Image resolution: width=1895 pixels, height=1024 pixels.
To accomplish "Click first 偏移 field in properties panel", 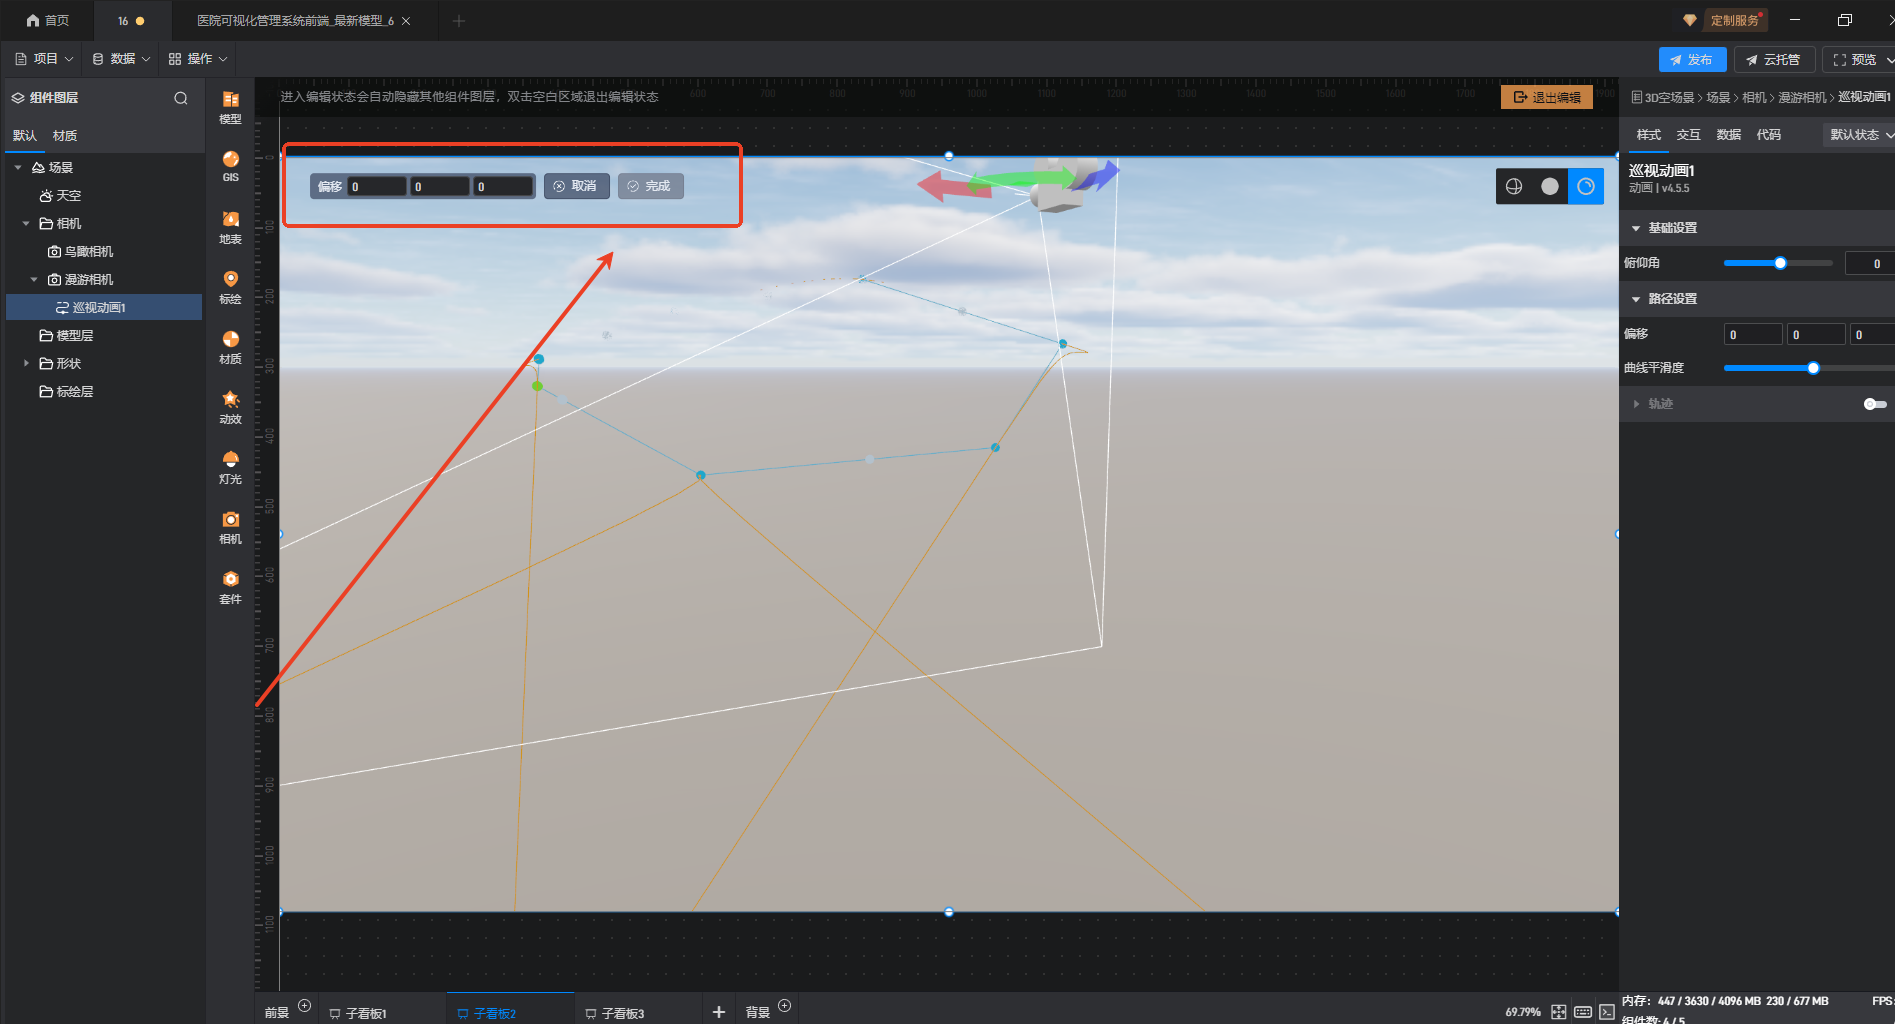I will coord(1753,334).
